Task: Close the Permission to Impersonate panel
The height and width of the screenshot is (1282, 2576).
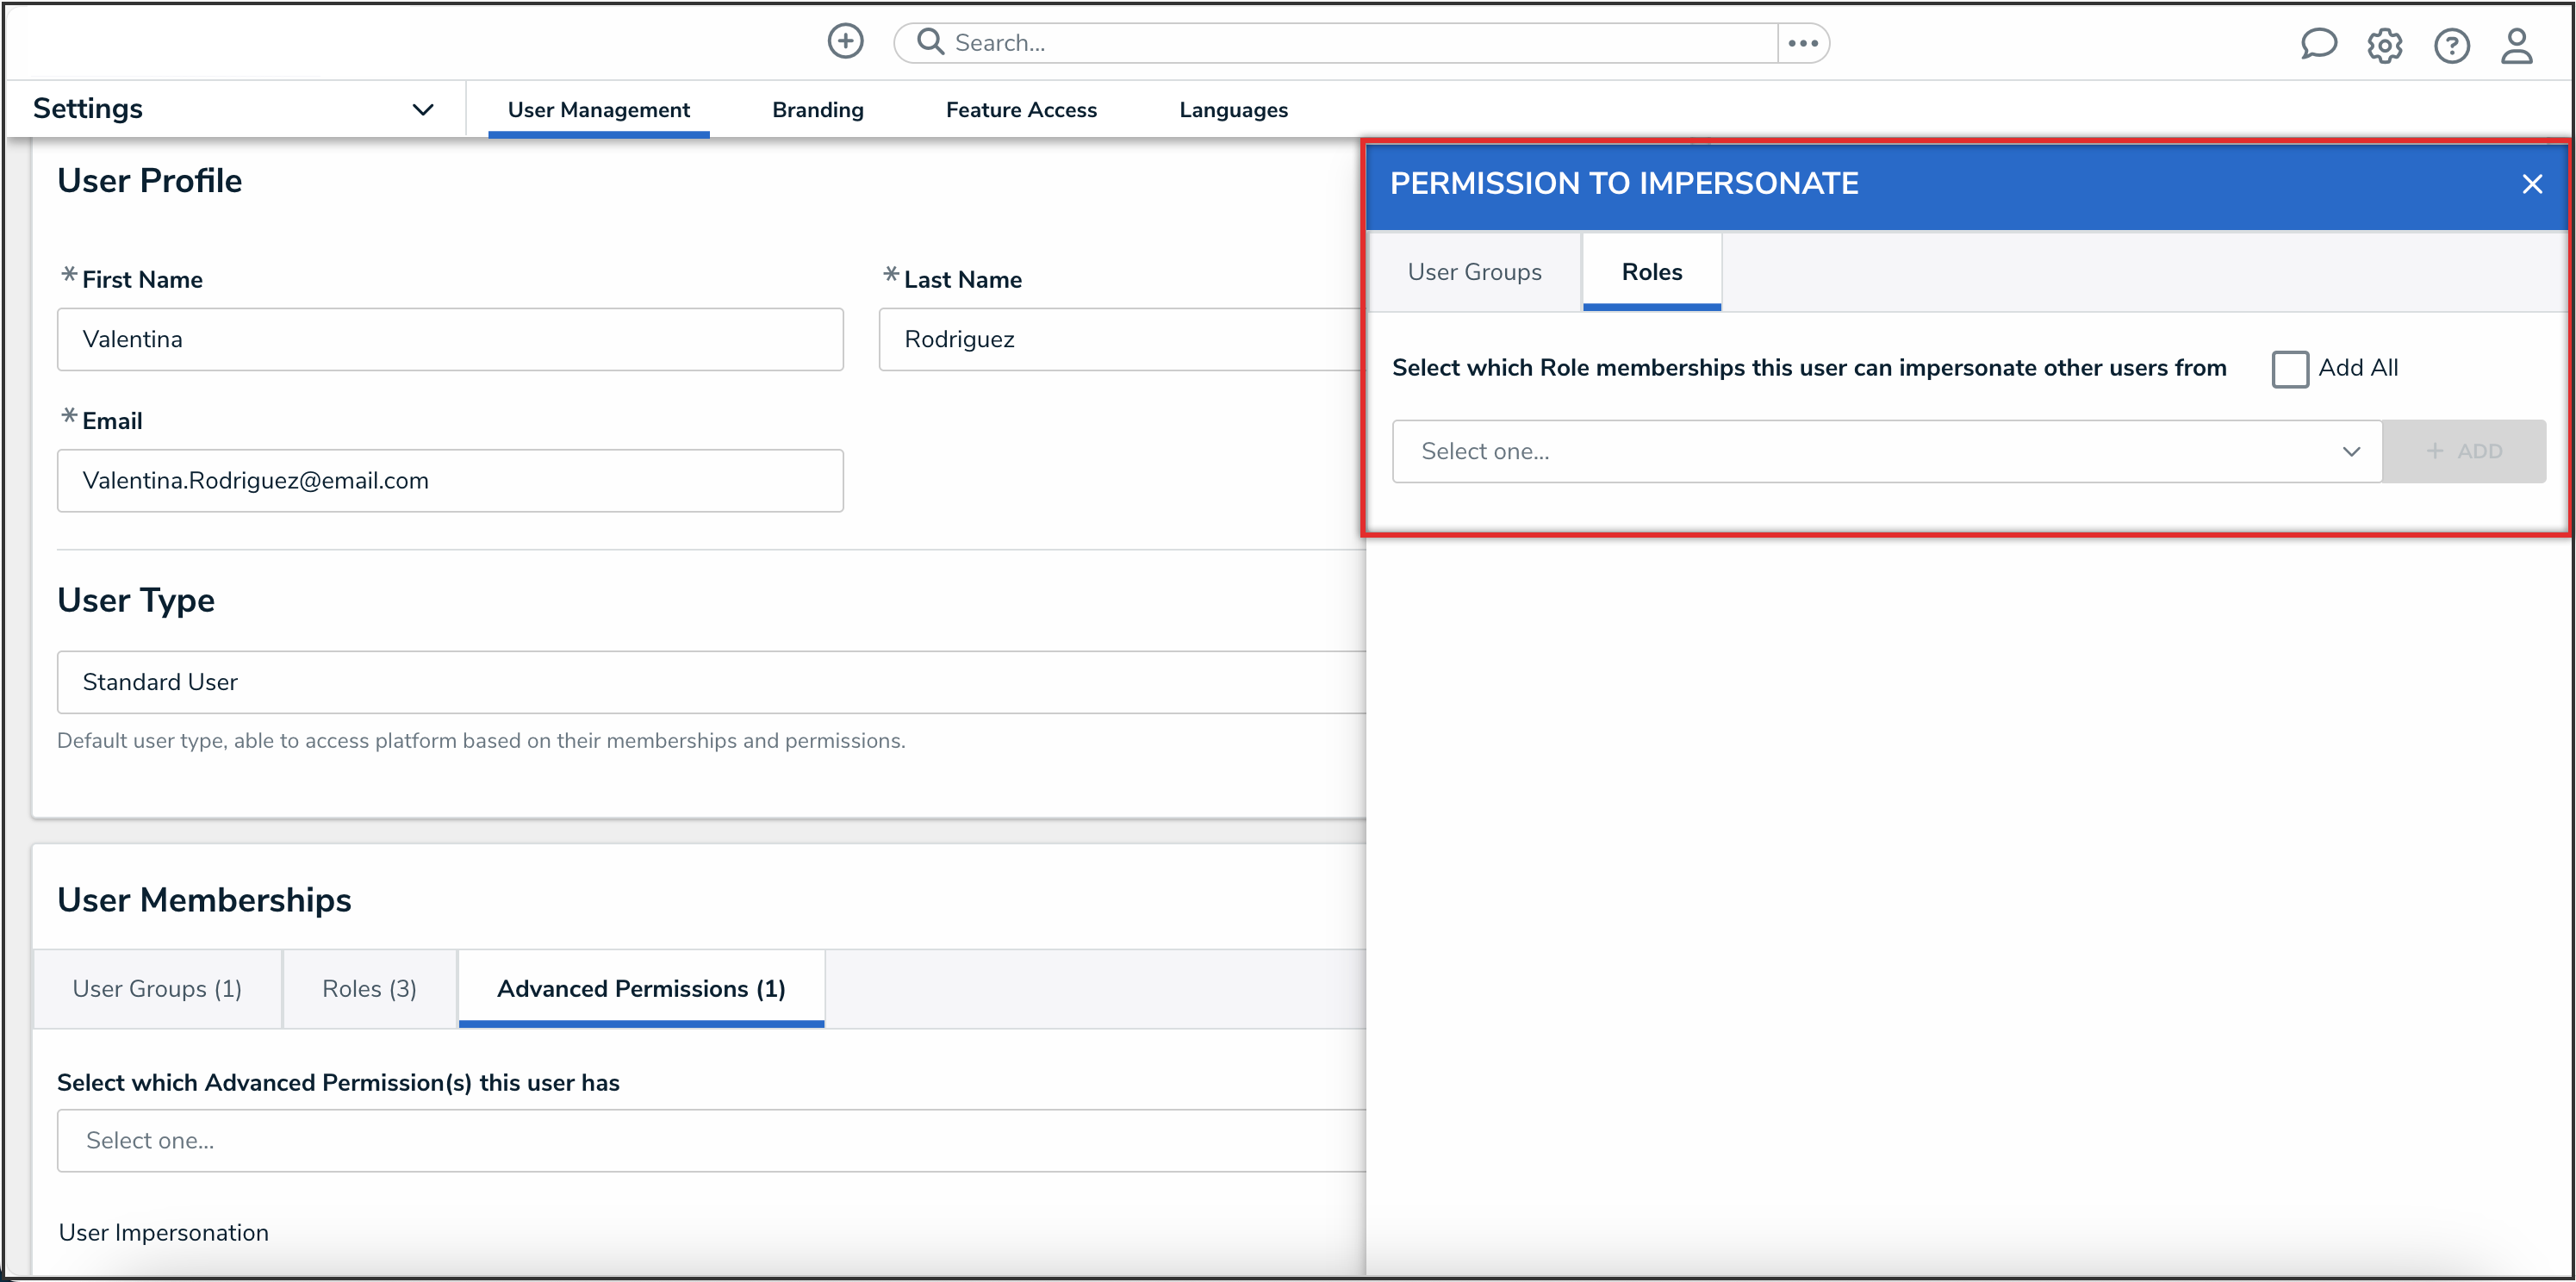Action: [2531, 184]
